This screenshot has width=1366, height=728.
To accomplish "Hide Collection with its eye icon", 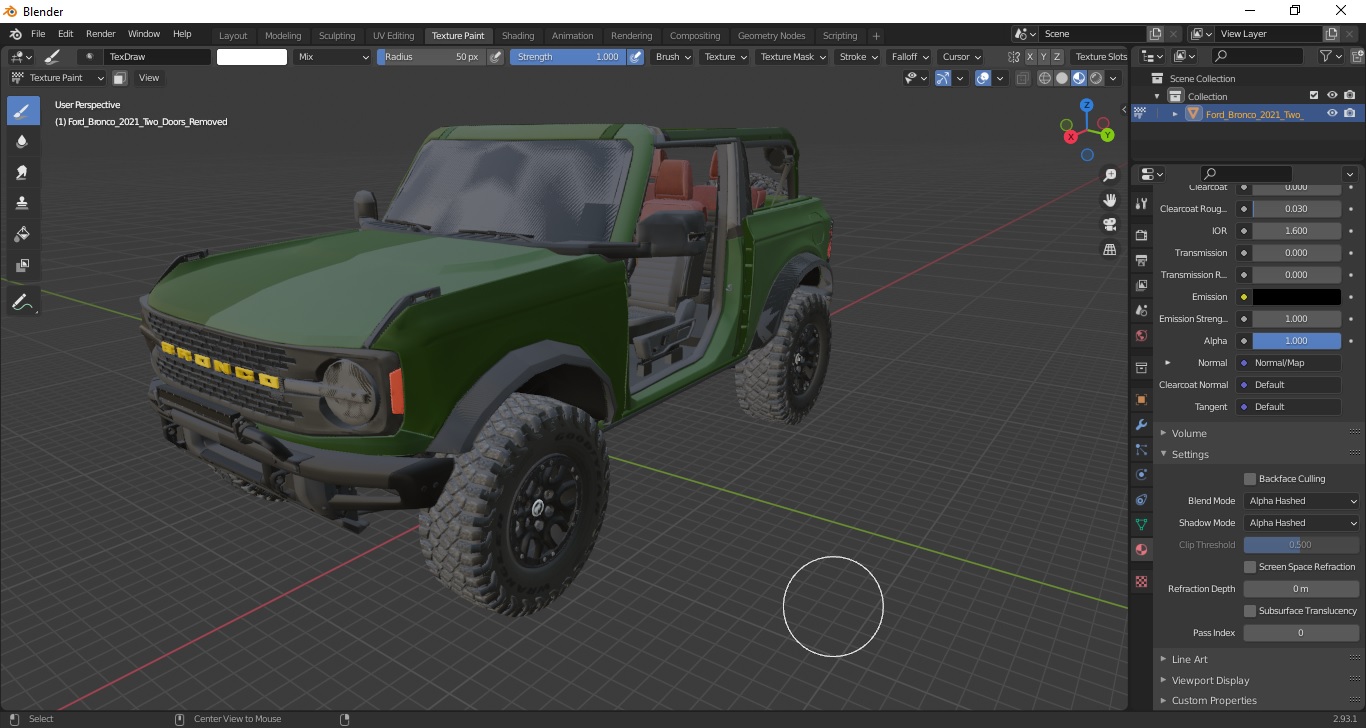I will point(1332,96).
